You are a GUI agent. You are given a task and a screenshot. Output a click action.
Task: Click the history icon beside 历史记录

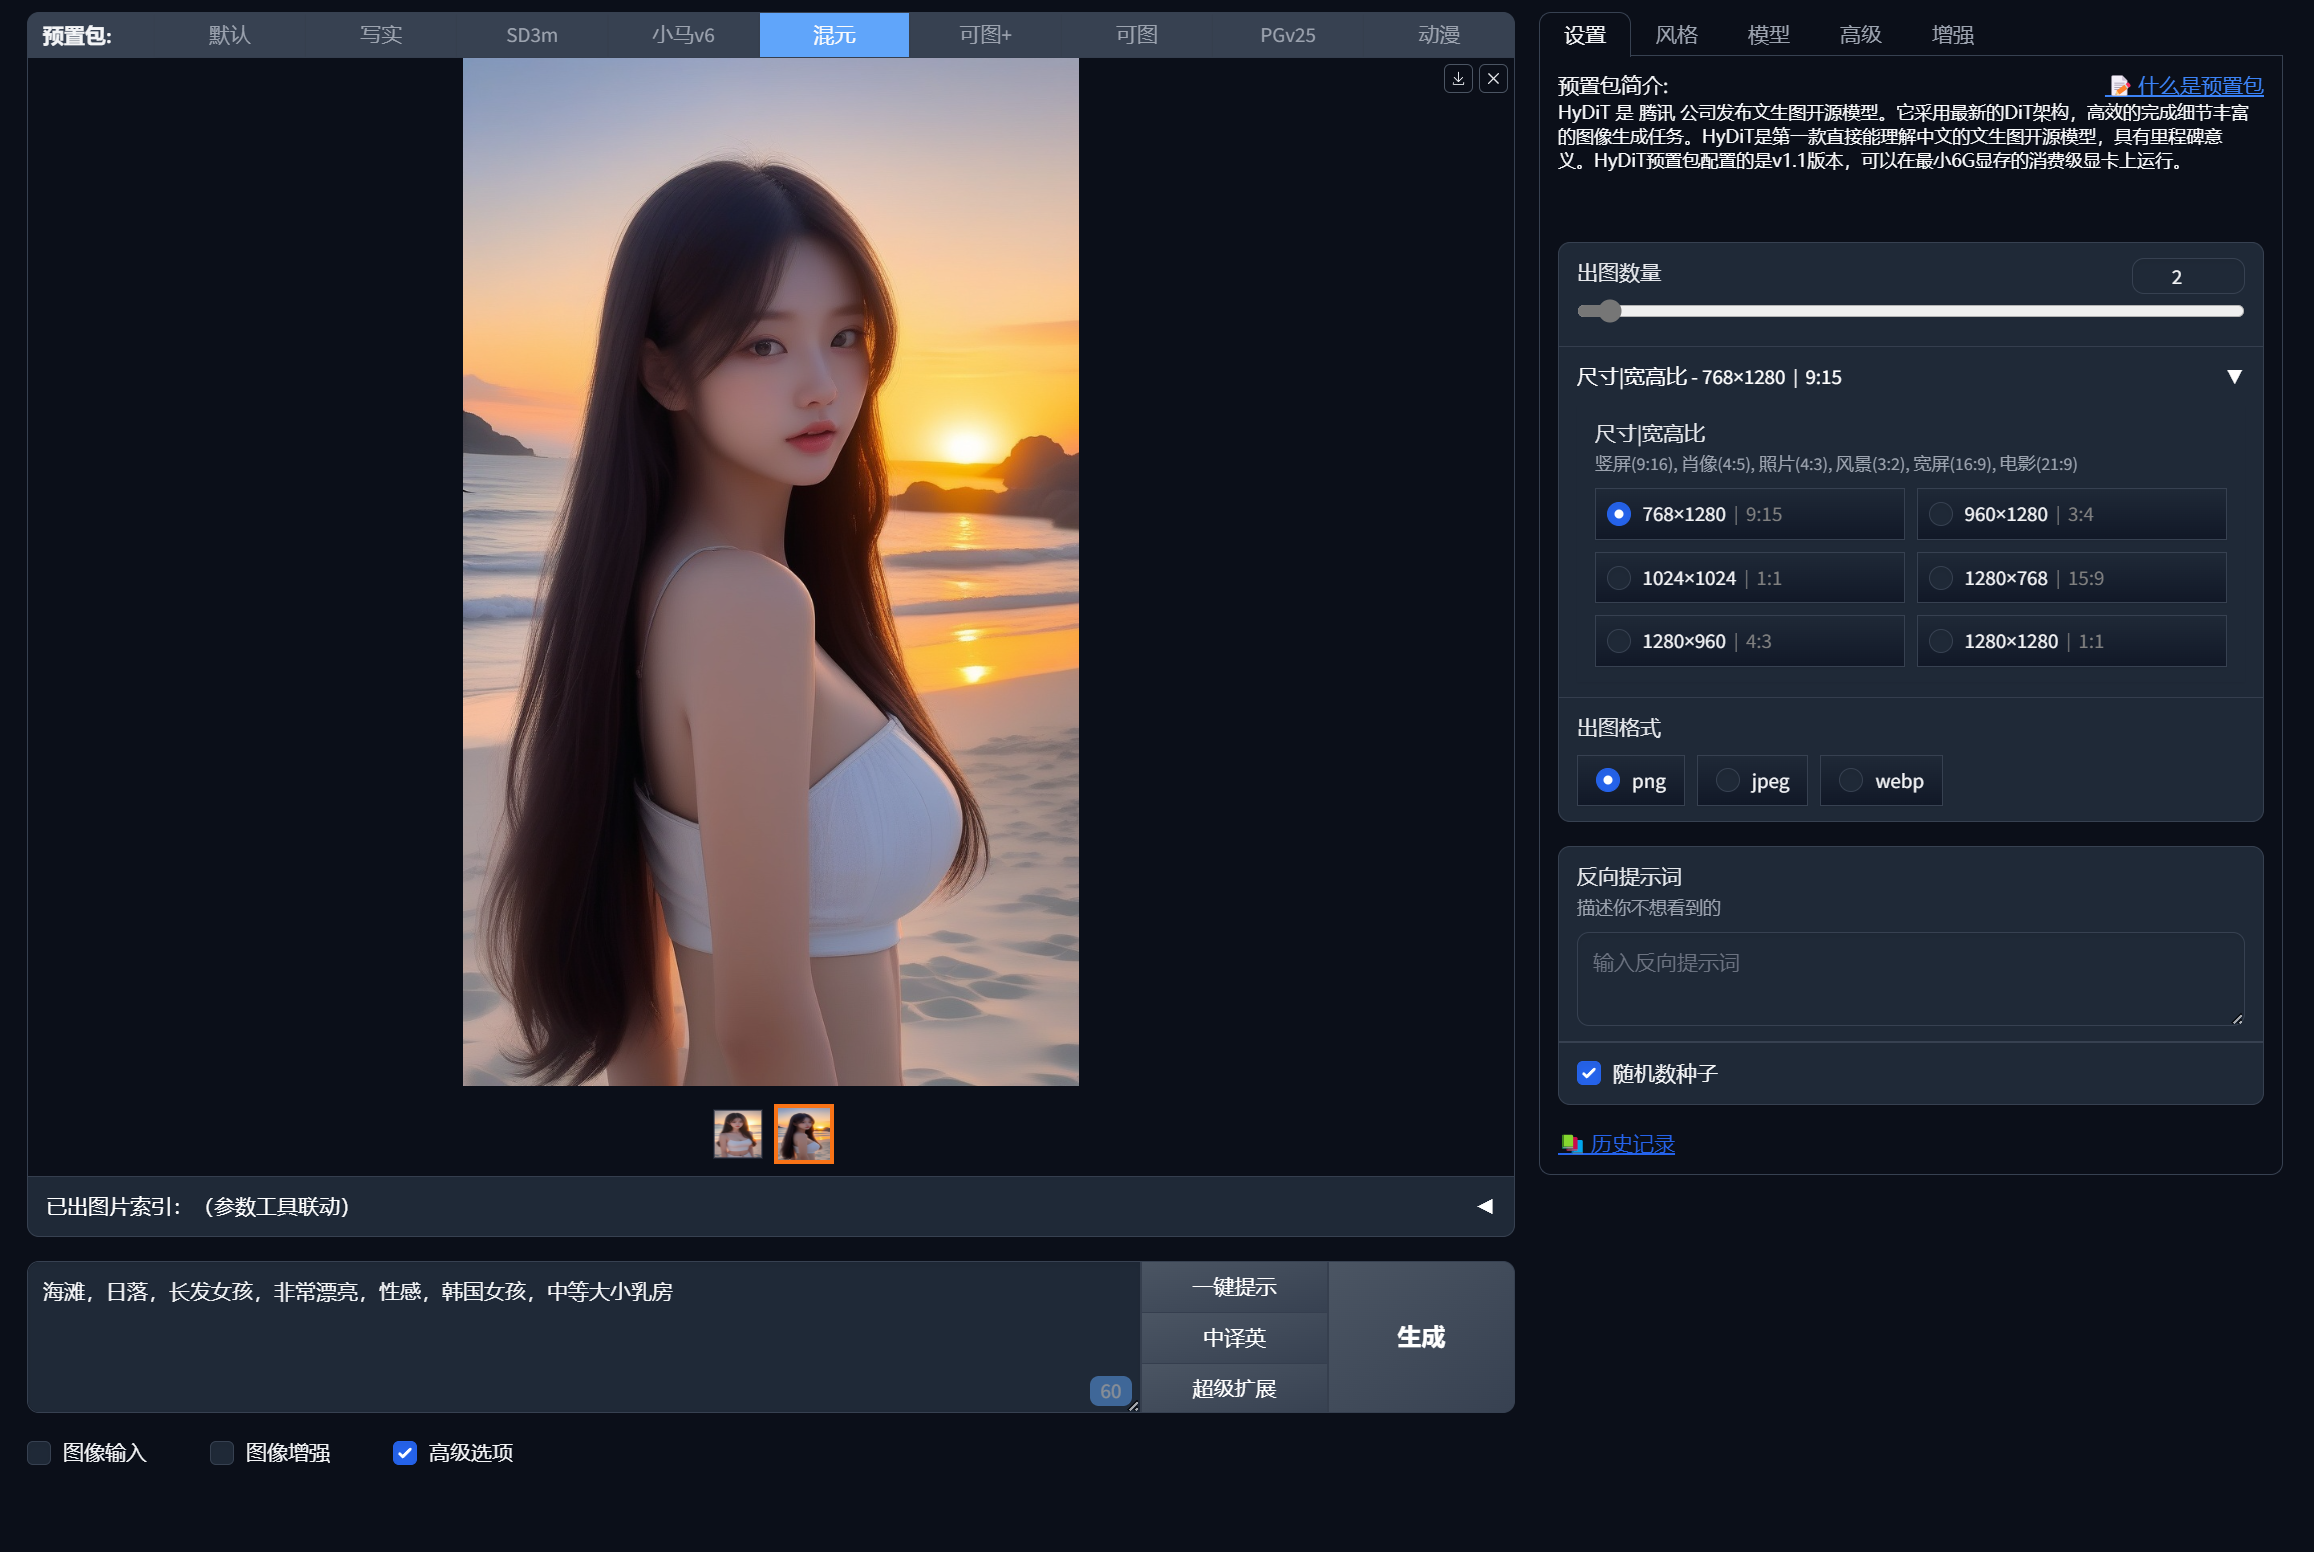(1571, 1144)
